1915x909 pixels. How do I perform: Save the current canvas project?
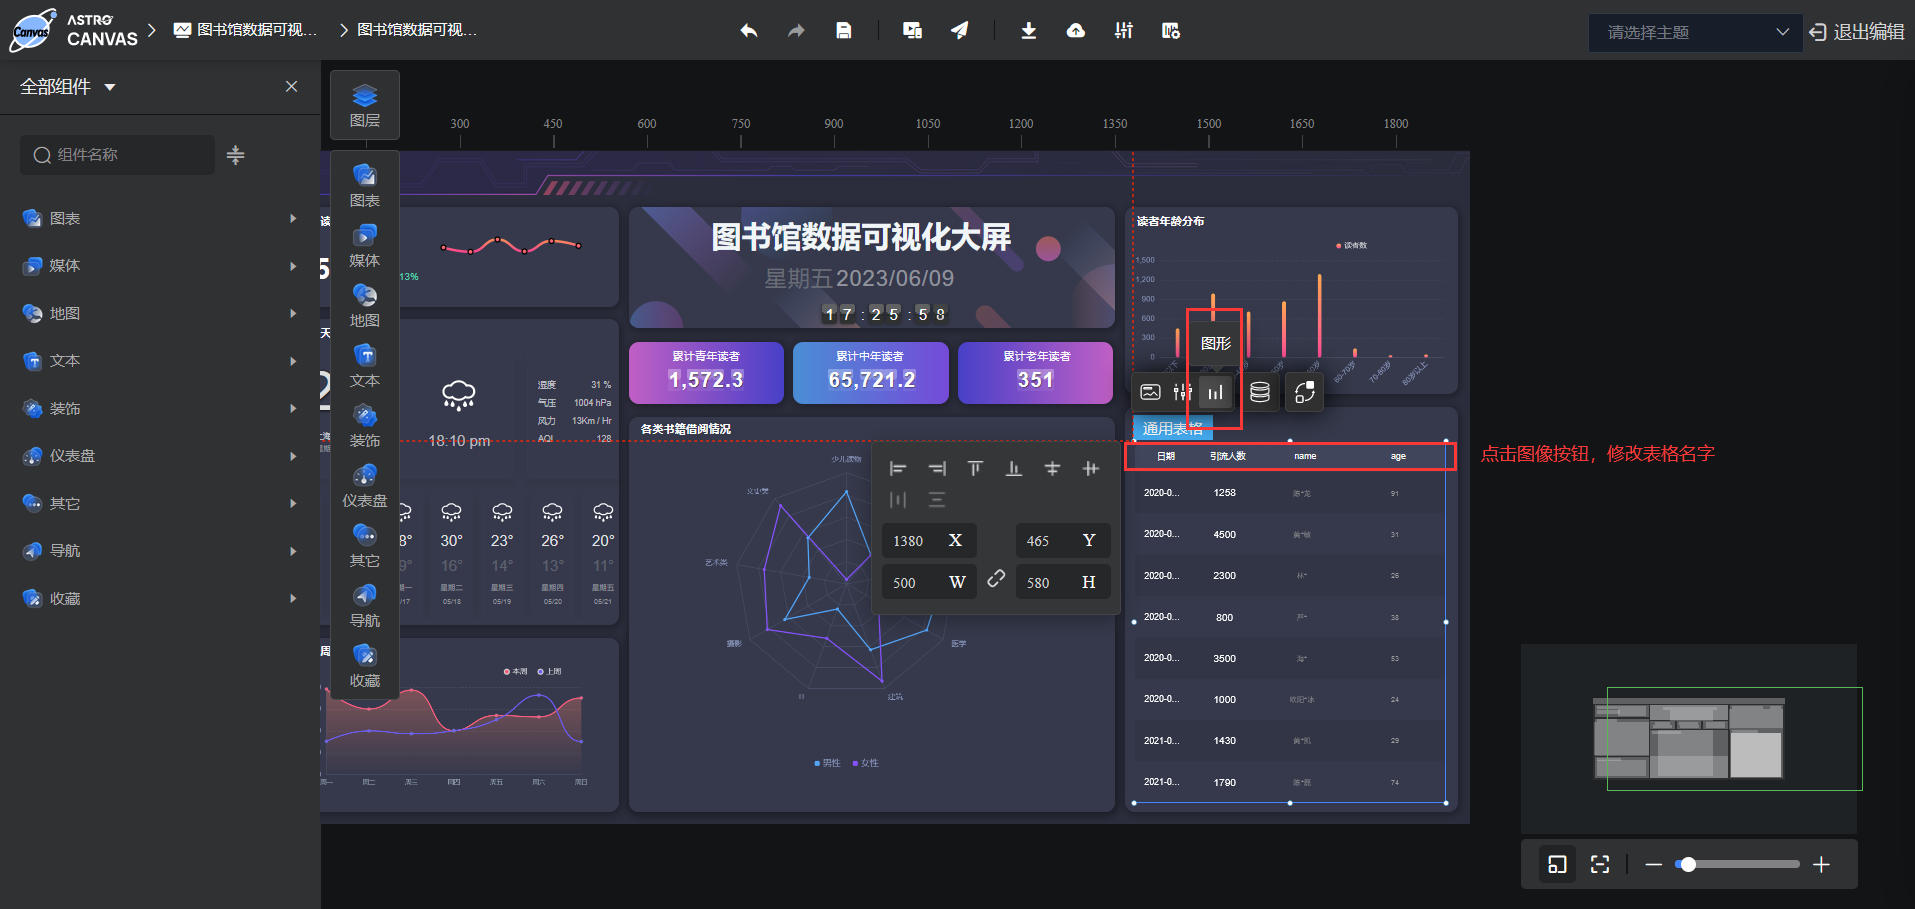coord(843,31)
